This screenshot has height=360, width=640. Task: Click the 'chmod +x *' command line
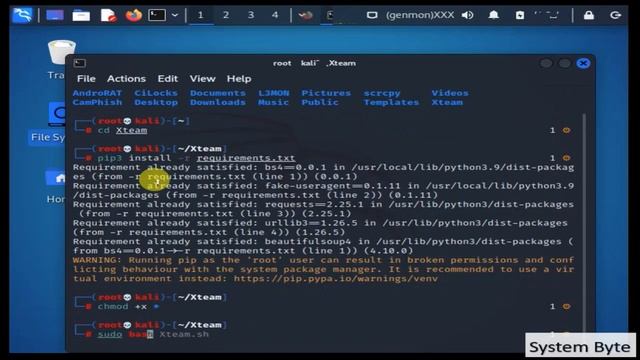click(x=128, y=307)
